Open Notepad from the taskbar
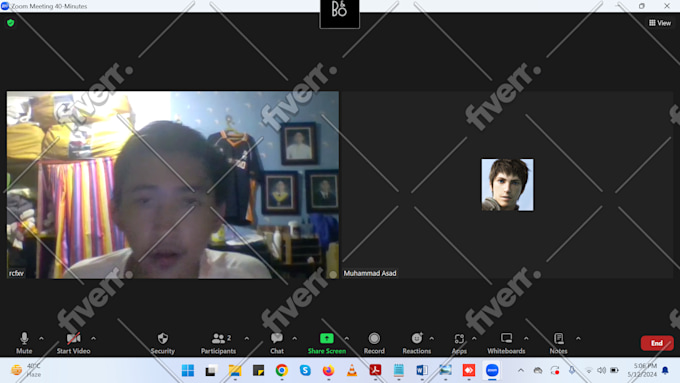 coord(399,370)
